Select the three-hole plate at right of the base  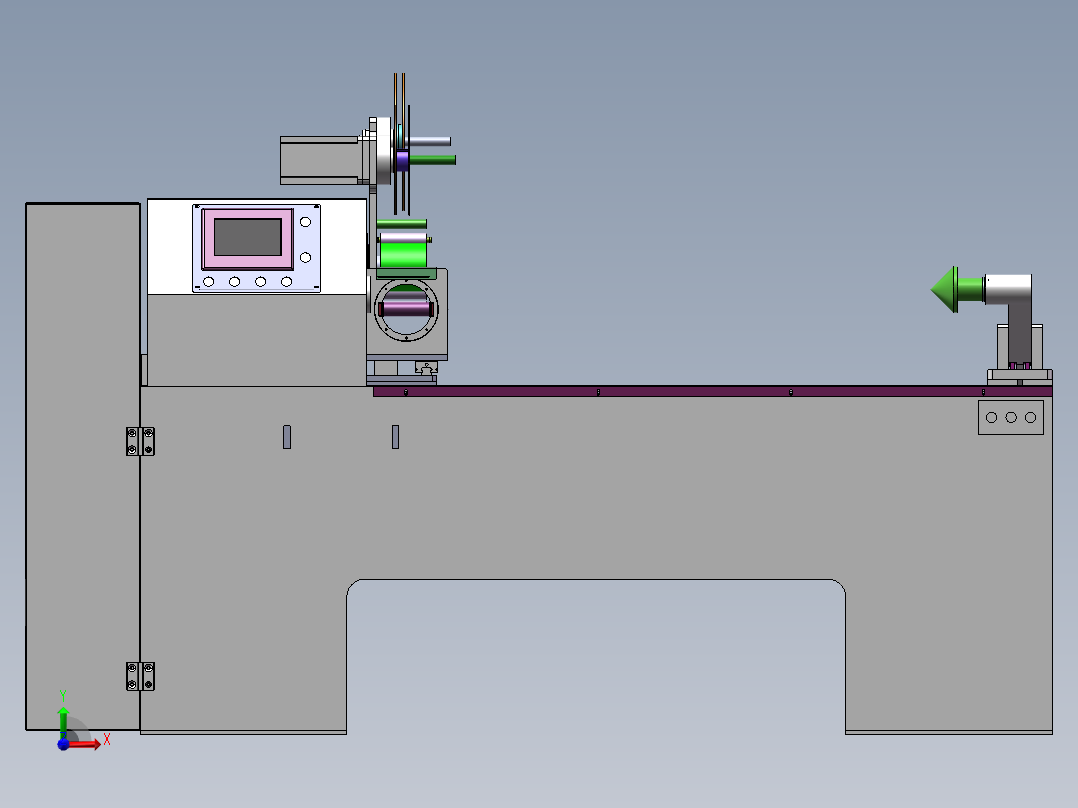point(1011,417)
